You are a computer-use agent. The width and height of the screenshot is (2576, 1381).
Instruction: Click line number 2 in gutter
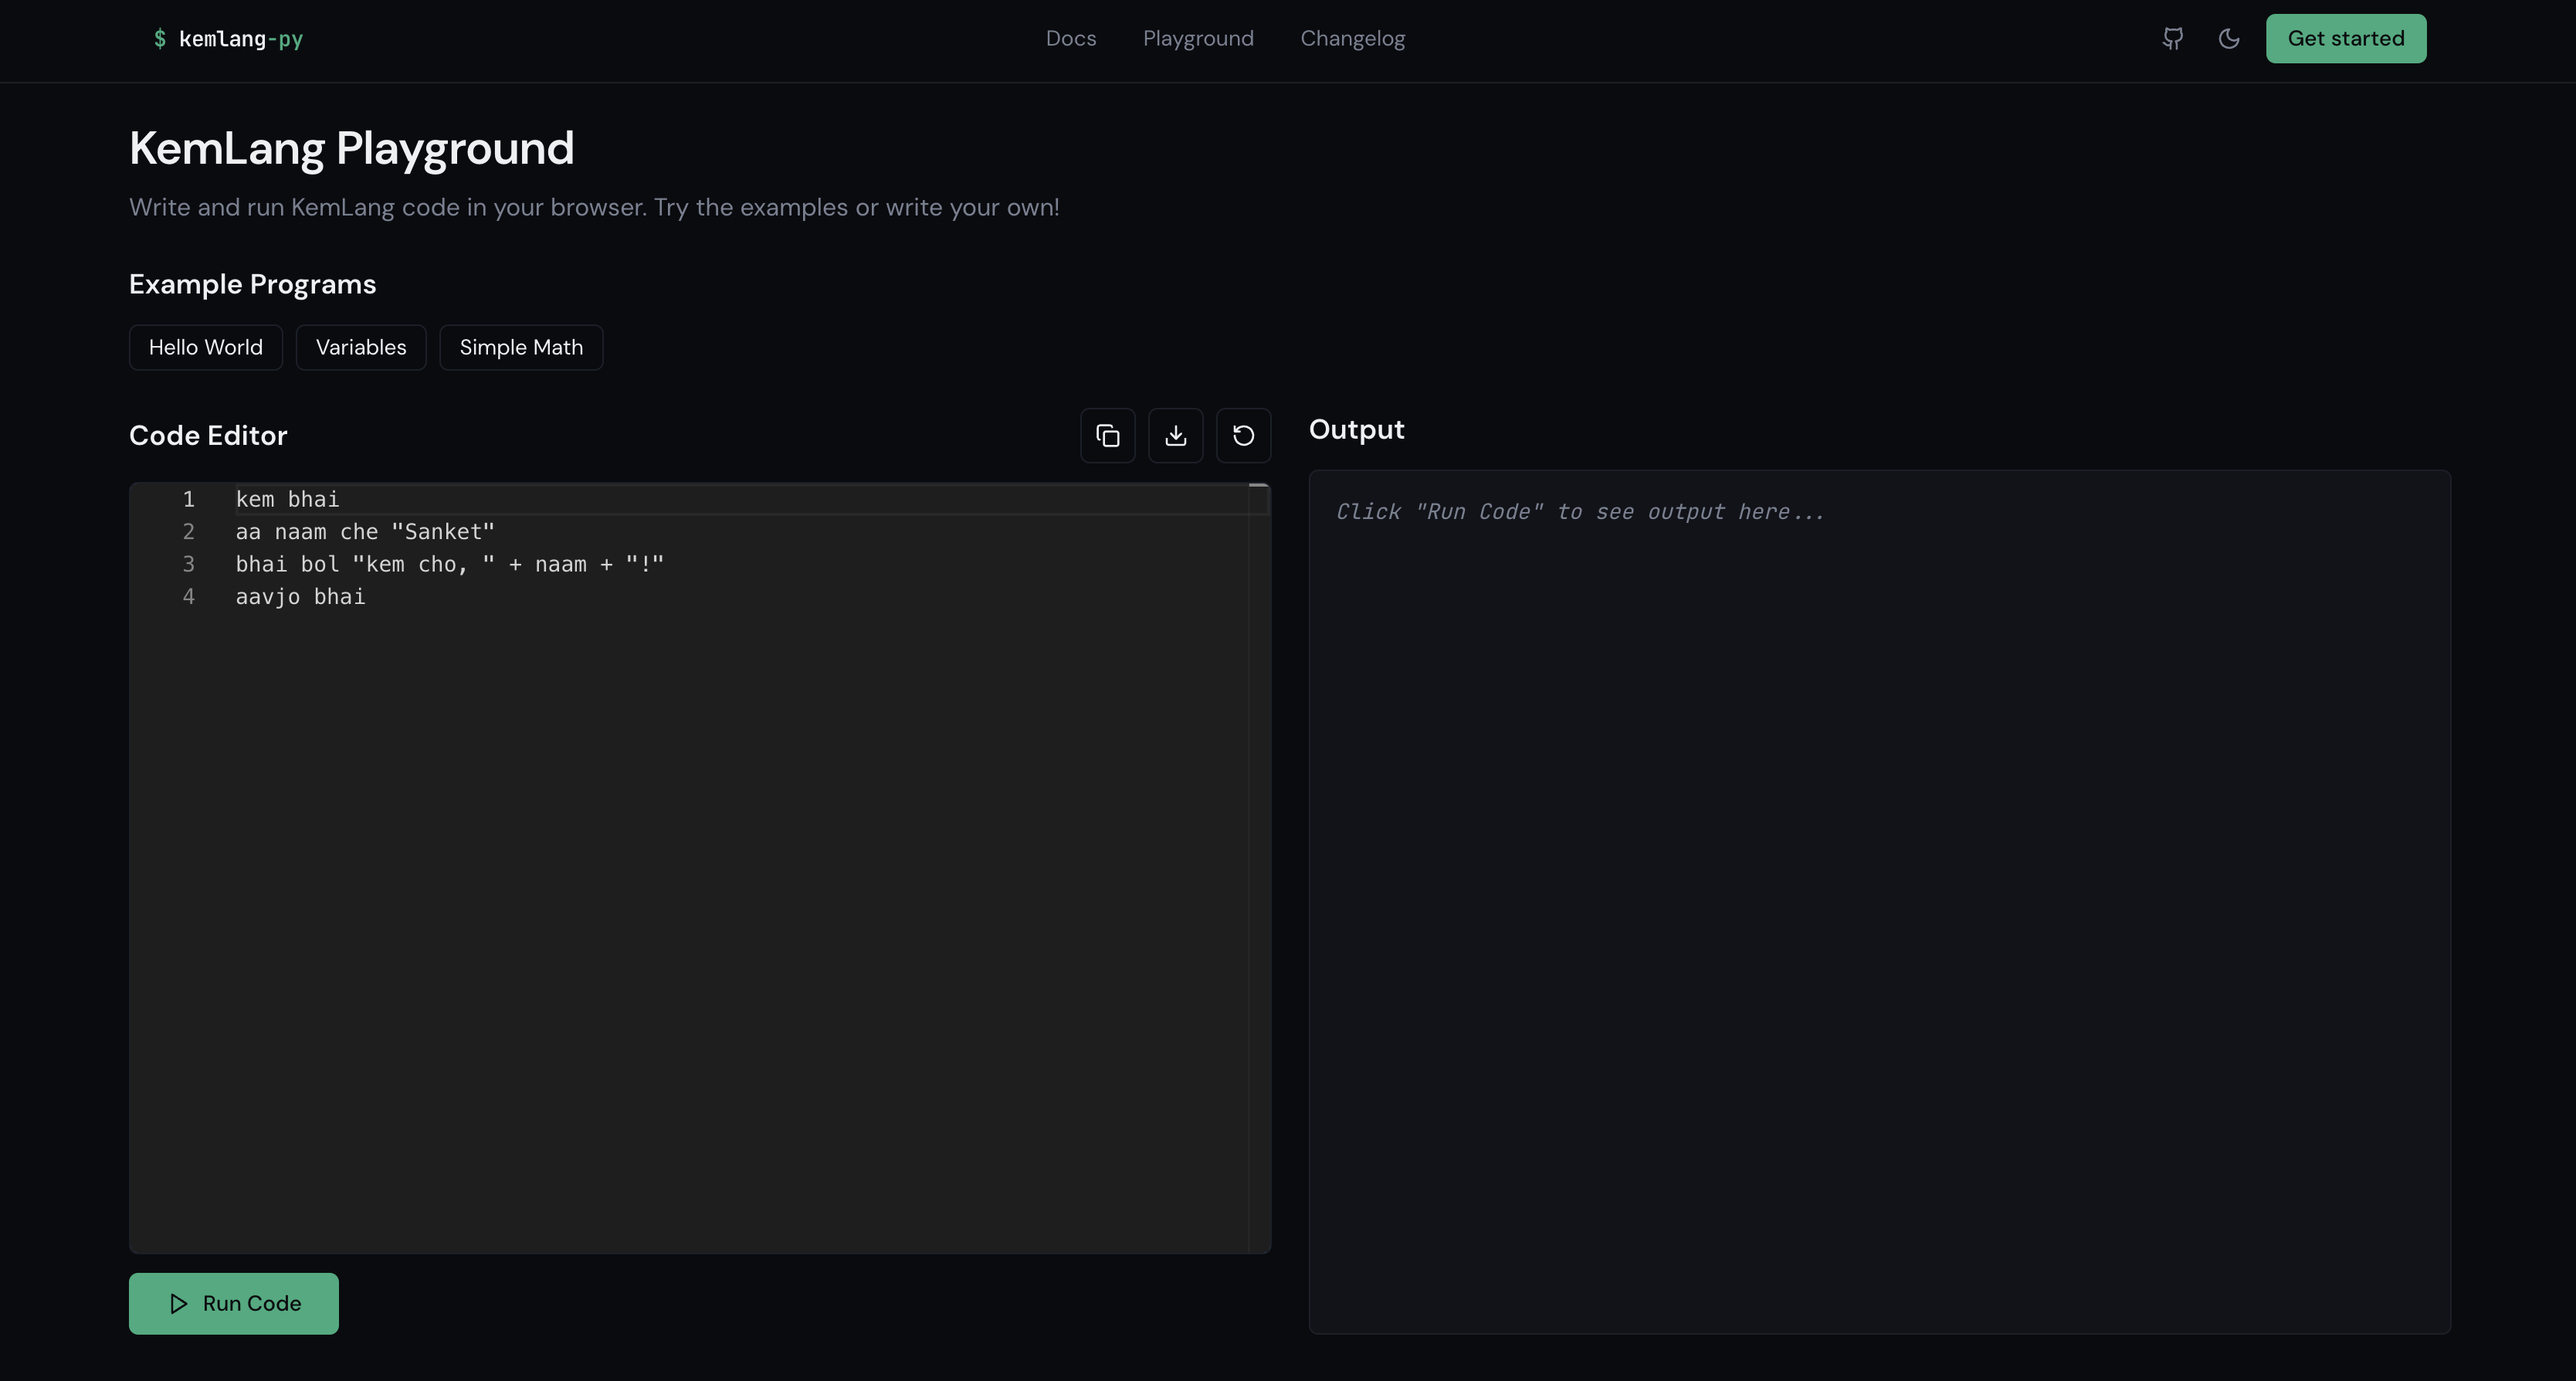(188, 532)
